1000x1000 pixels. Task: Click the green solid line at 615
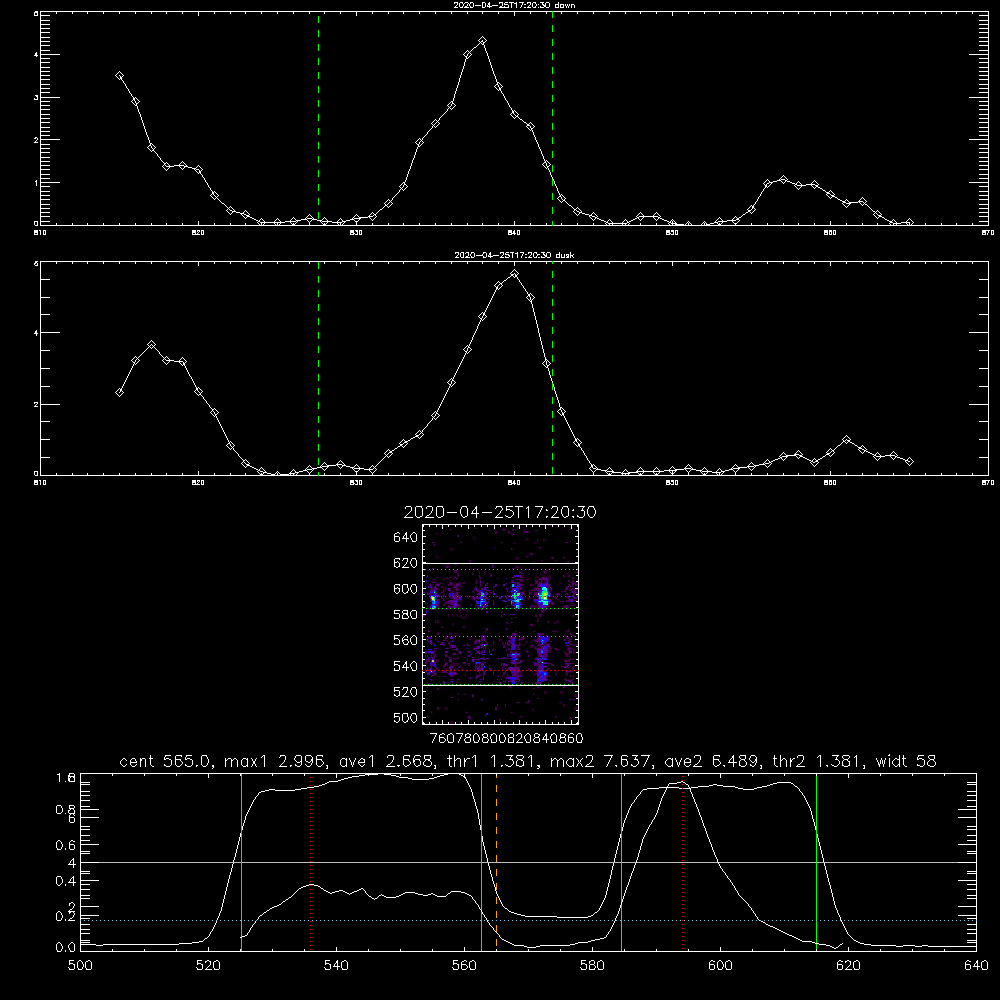816,862
